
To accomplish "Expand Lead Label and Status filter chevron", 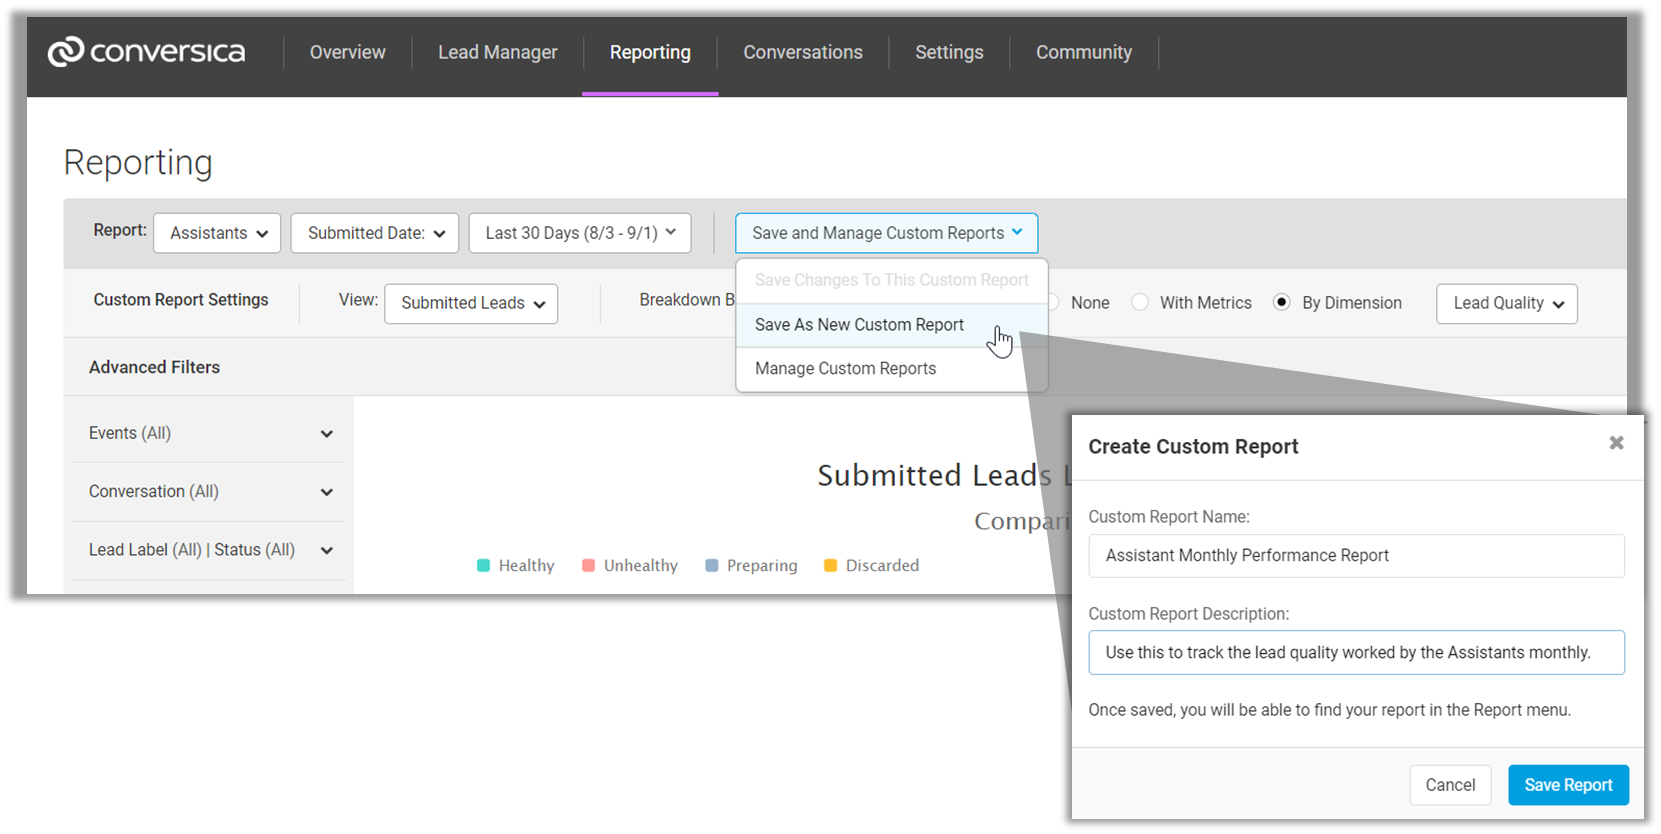I will pyautogui.click(x=326, y=551).
